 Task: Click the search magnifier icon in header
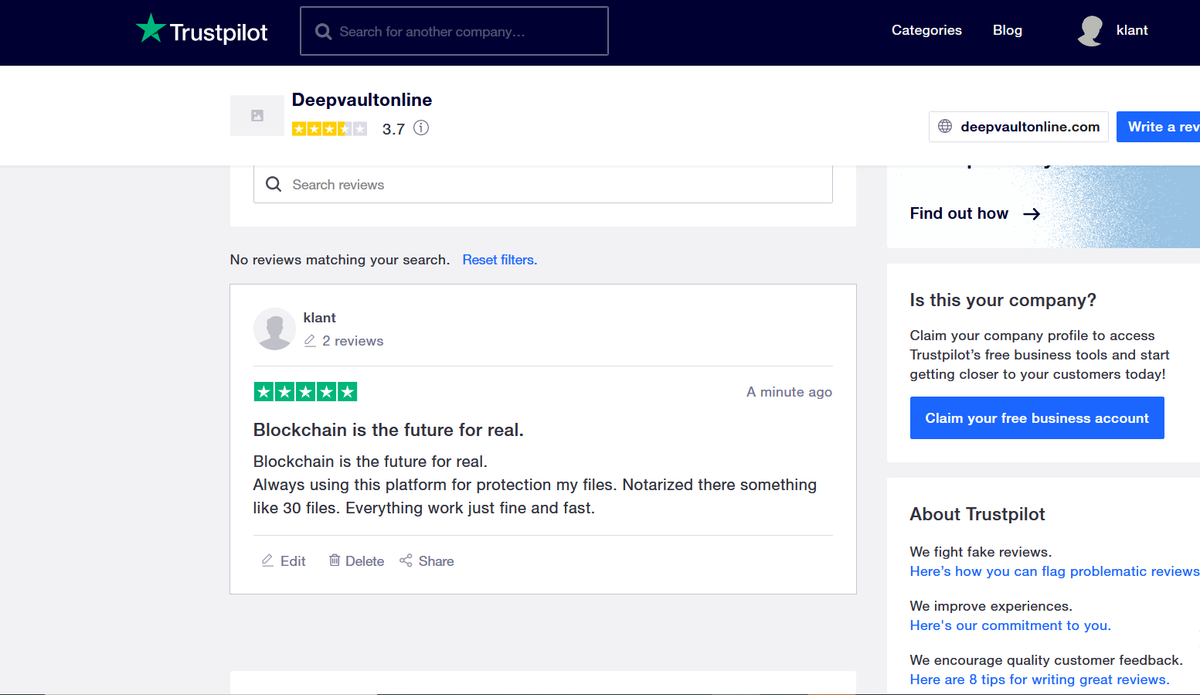[323, 32]
